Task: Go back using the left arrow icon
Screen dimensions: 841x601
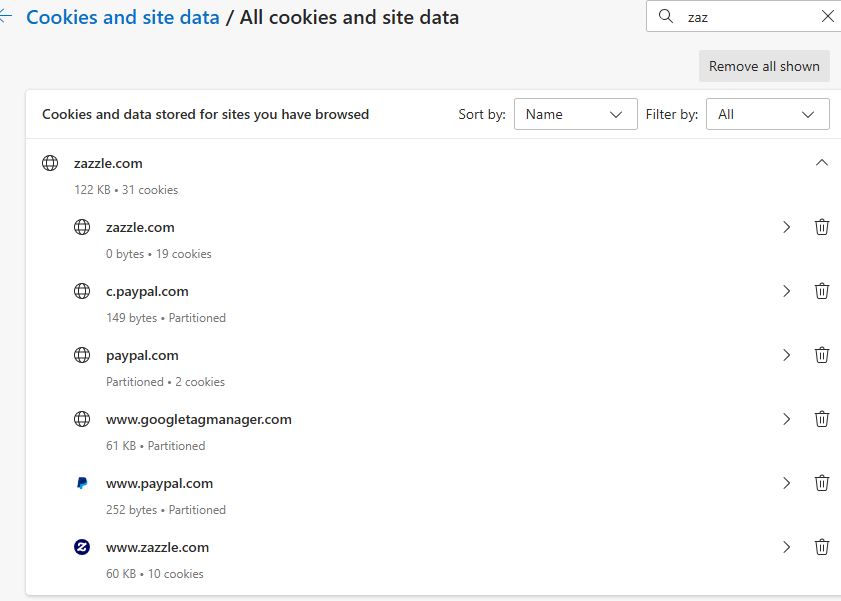Action: (x=5, y=17)
